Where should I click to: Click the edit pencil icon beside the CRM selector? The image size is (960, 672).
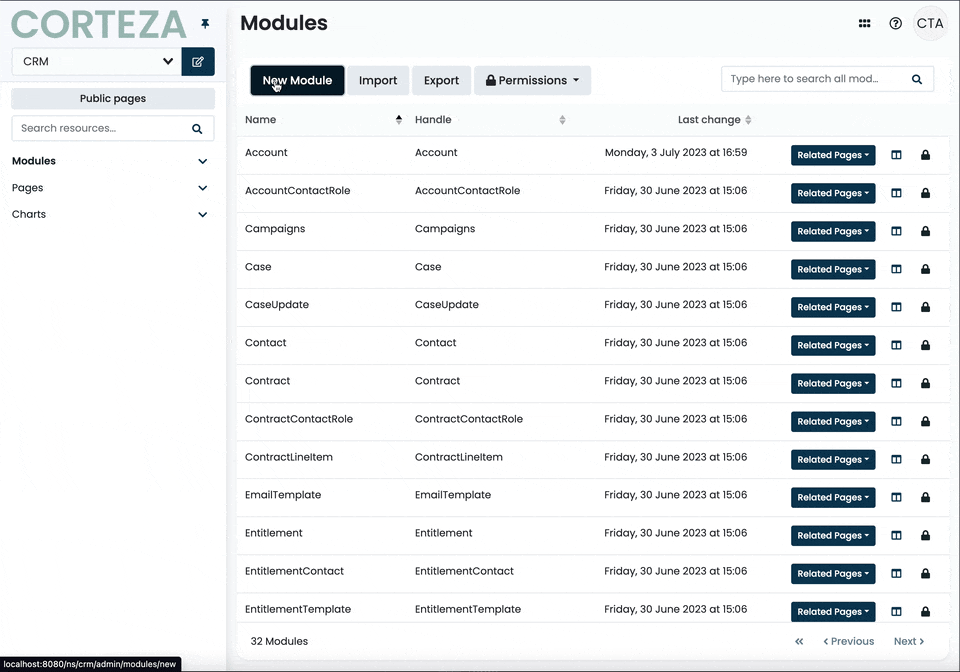point(198,61)
